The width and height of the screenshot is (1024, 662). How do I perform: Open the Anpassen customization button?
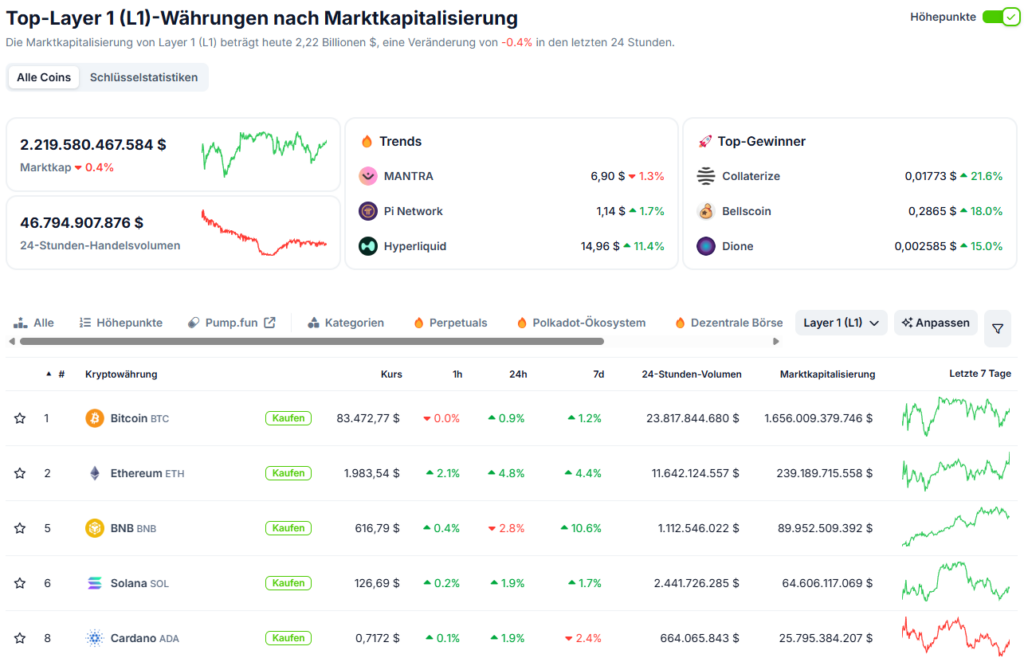pos(935,322)
